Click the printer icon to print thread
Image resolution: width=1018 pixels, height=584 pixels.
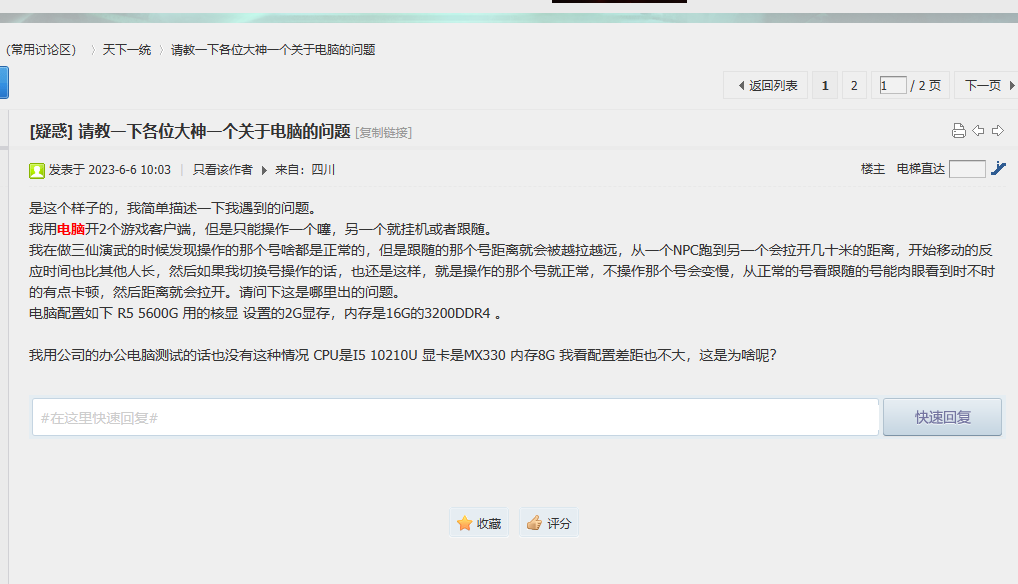(x=958, y=131)
